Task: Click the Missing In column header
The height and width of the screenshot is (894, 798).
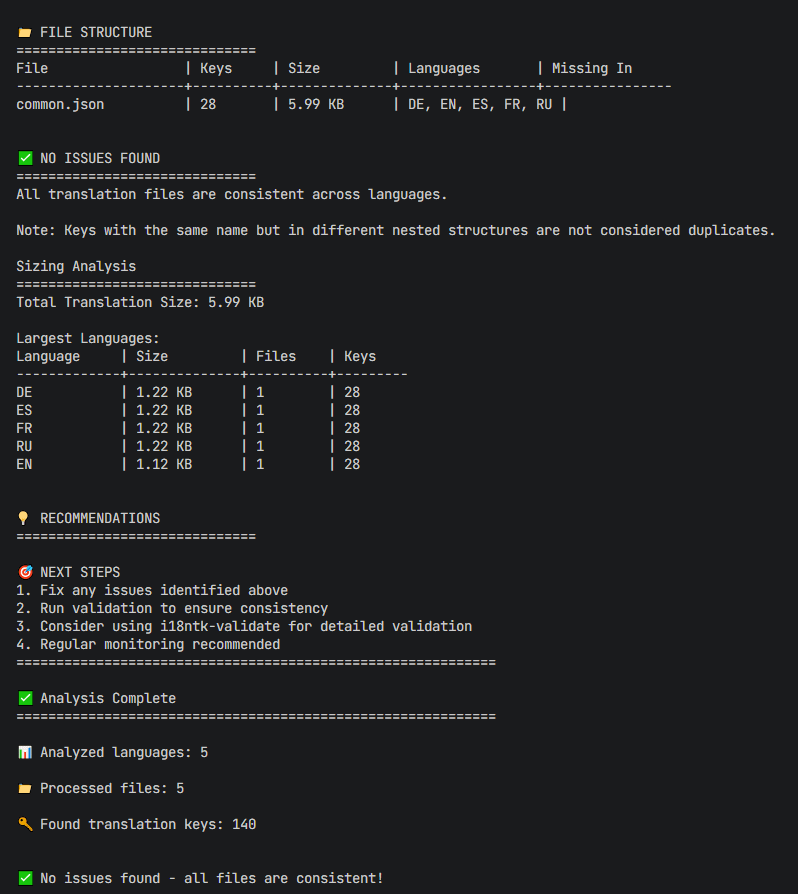Action: click(x=592, y=68)
